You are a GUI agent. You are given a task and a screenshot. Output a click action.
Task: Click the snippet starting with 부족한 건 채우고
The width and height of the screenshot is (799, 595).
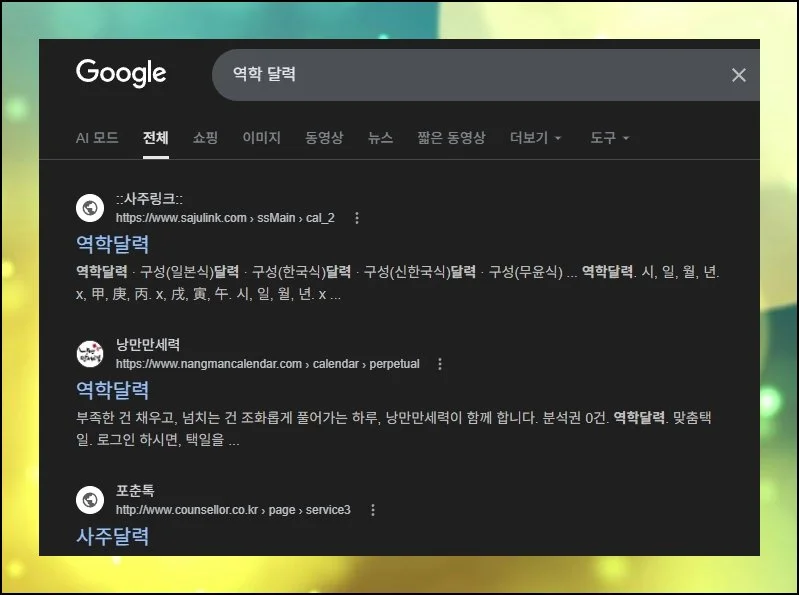coord(393,428)
